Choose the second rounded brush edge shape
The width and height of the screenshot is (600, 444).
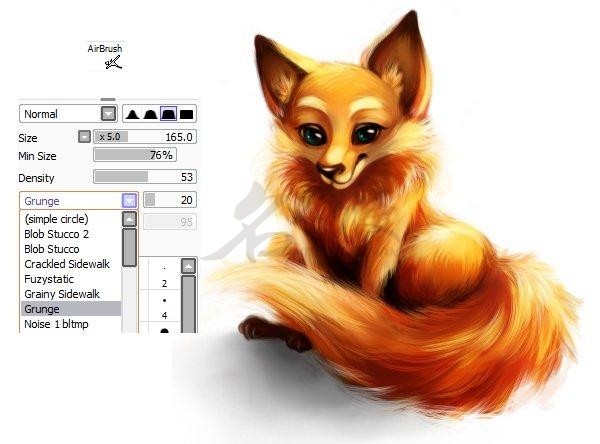pos(150,114)
